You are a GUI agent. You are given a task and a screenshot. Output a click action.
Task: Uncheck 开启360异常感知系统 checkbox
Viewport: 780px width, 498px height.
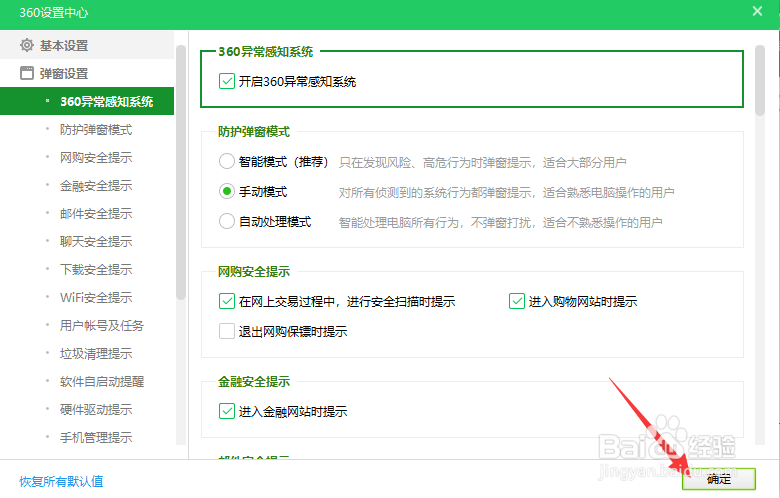point(227,81)
